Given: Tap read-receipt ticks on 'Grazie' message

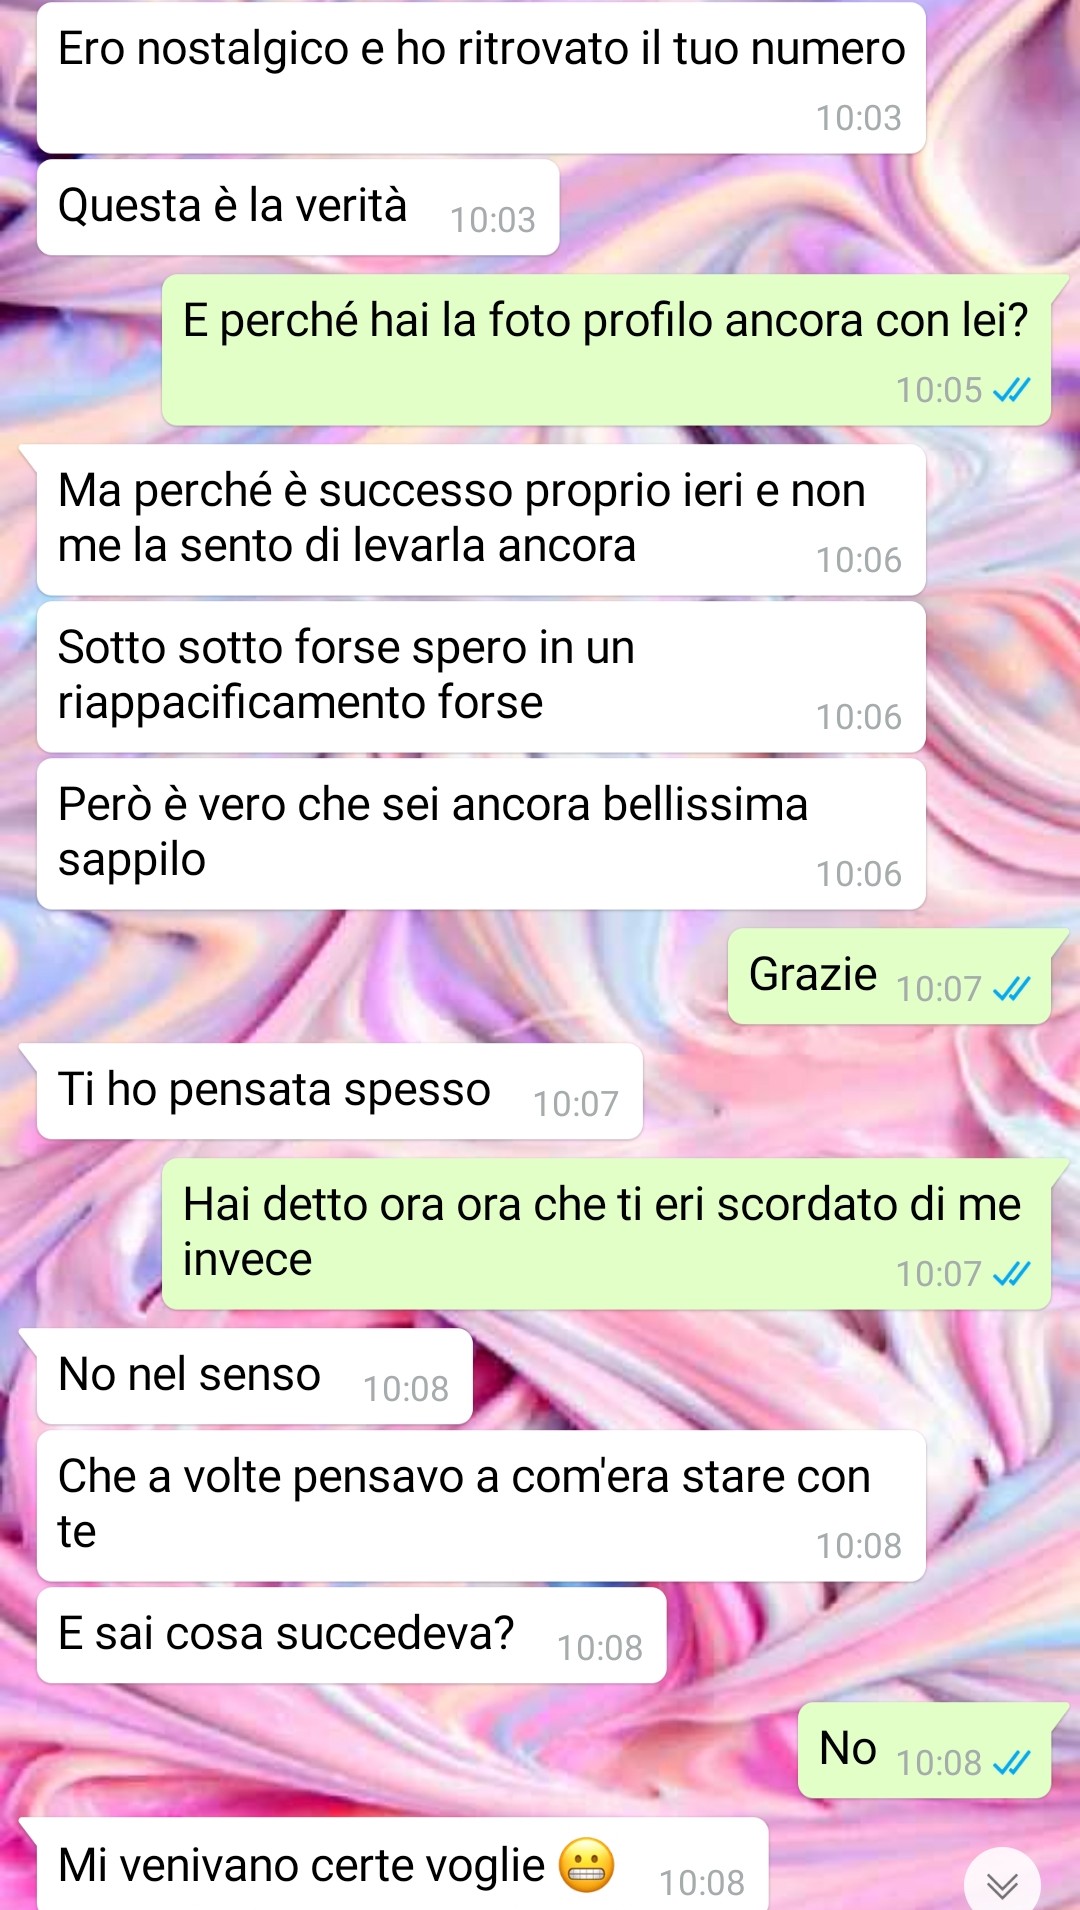Looking at the screenshot, I should point(1011,989).
